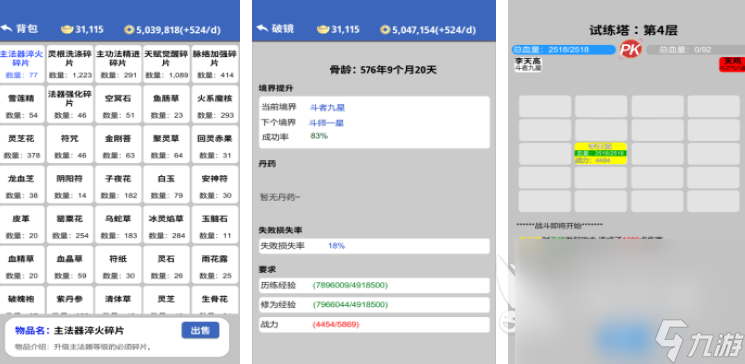Image resolution: width=745 pixels, height=364 pixels.
Task: Tap the coin icon next to 5,039,818
Action: click(x=129, y=30)
